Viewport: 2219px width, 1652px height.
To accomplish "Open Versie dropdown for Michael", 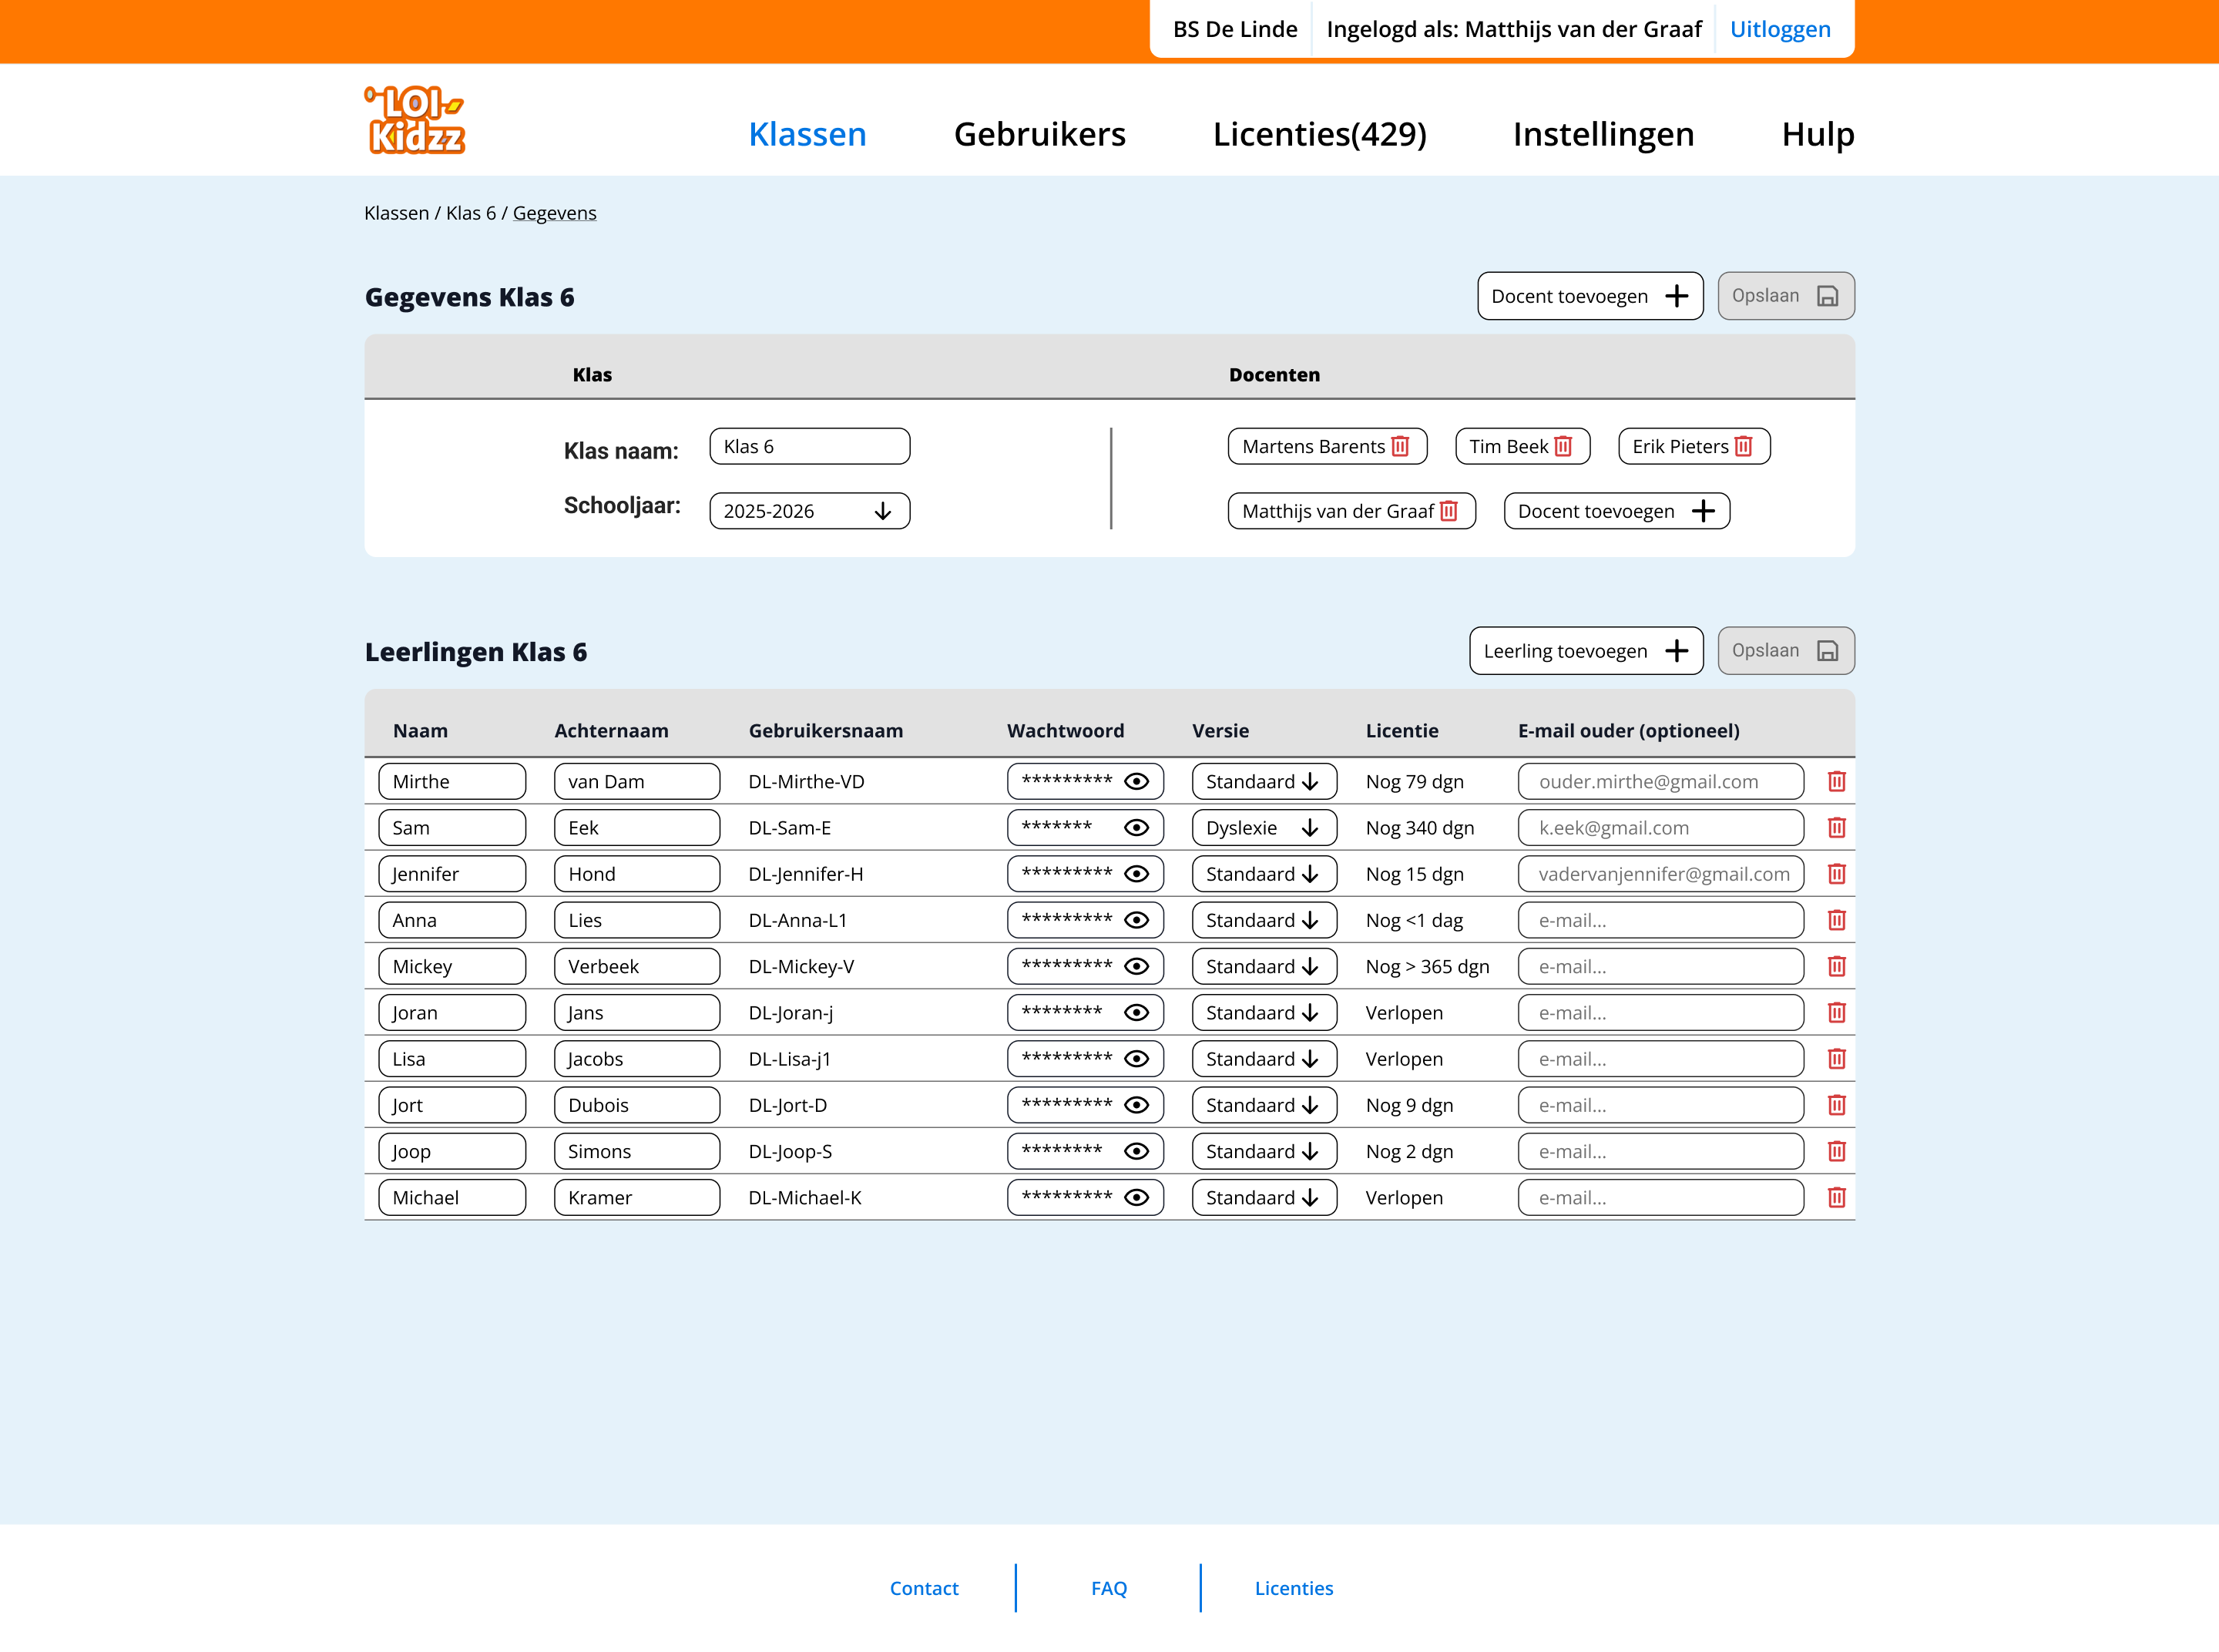I will click(x=1264, y=1197).
